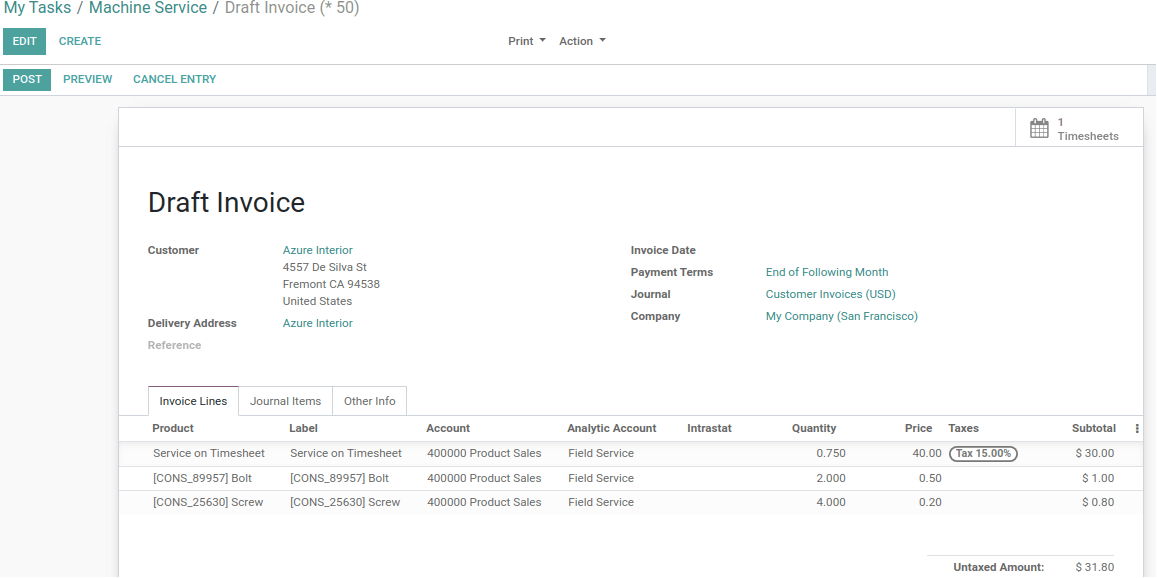Image resolution: width=1157 pixels, height=578 pixels.
Task: Select Service on Timesheet product cell
Action: click(x=209, y=453)
